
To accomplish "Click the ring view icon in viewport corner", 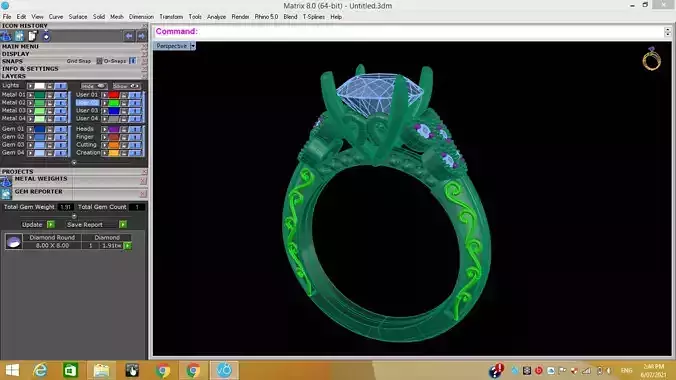I will click(651, 59).
